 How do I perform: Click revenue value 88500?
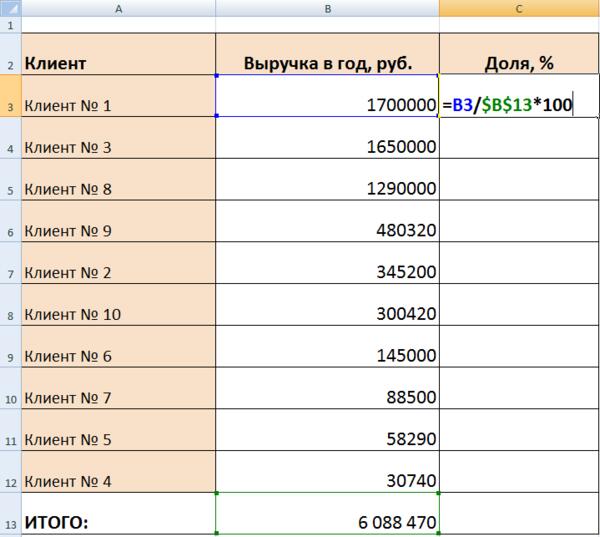click(328, 388)
